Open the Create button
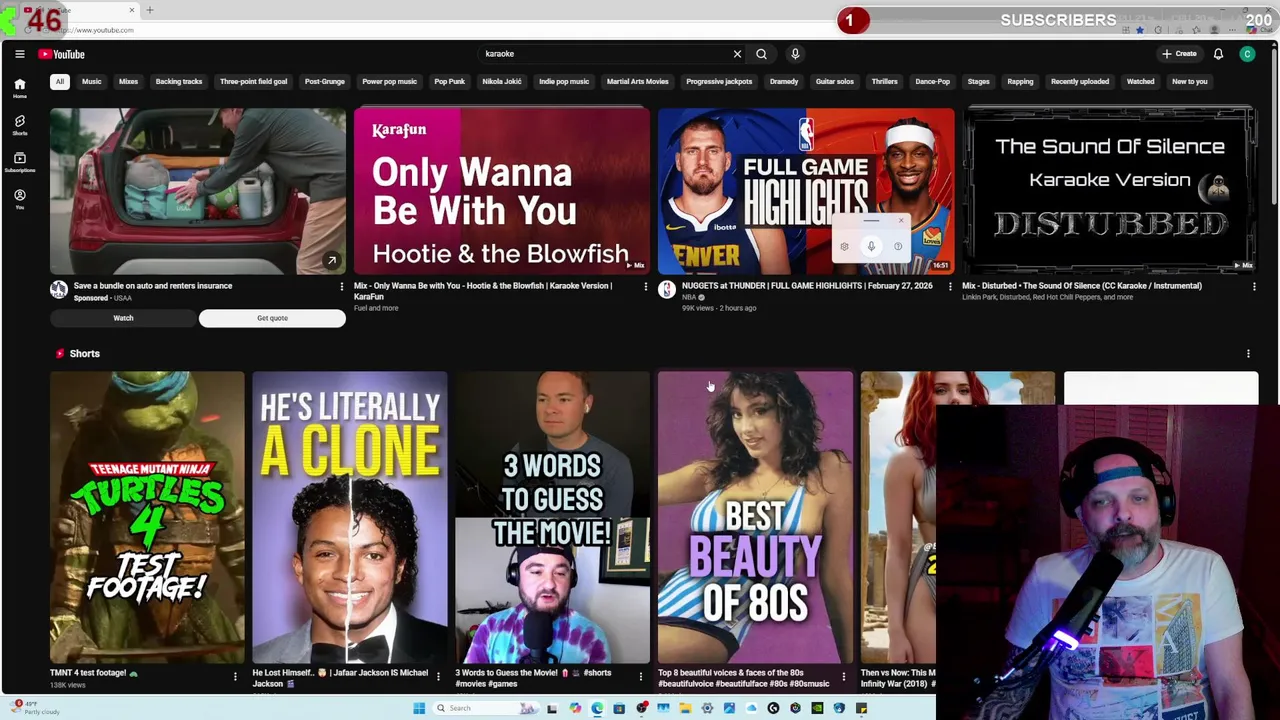This screenshot has width=1280, height=720. click(x=1179, y=54)
